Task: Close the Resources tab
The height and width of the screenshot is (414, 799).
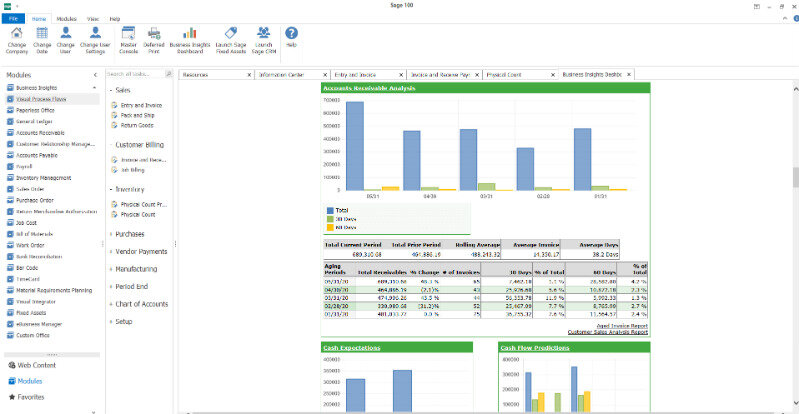Action: click(249, 74)
